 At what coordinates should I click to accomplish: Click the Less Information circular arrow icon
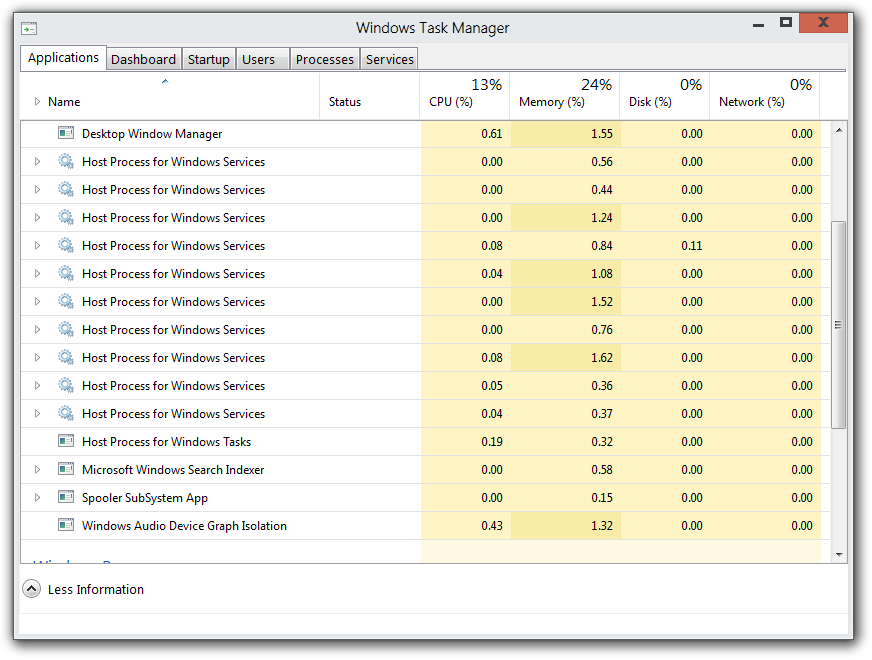click(x=31, y=589)
